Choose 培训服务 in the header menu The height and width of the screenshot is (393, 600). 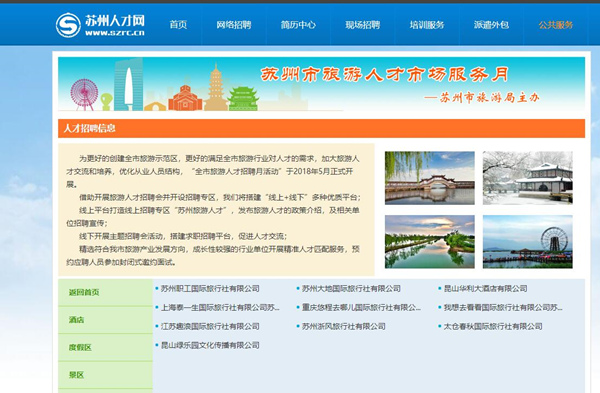[427, 25]
